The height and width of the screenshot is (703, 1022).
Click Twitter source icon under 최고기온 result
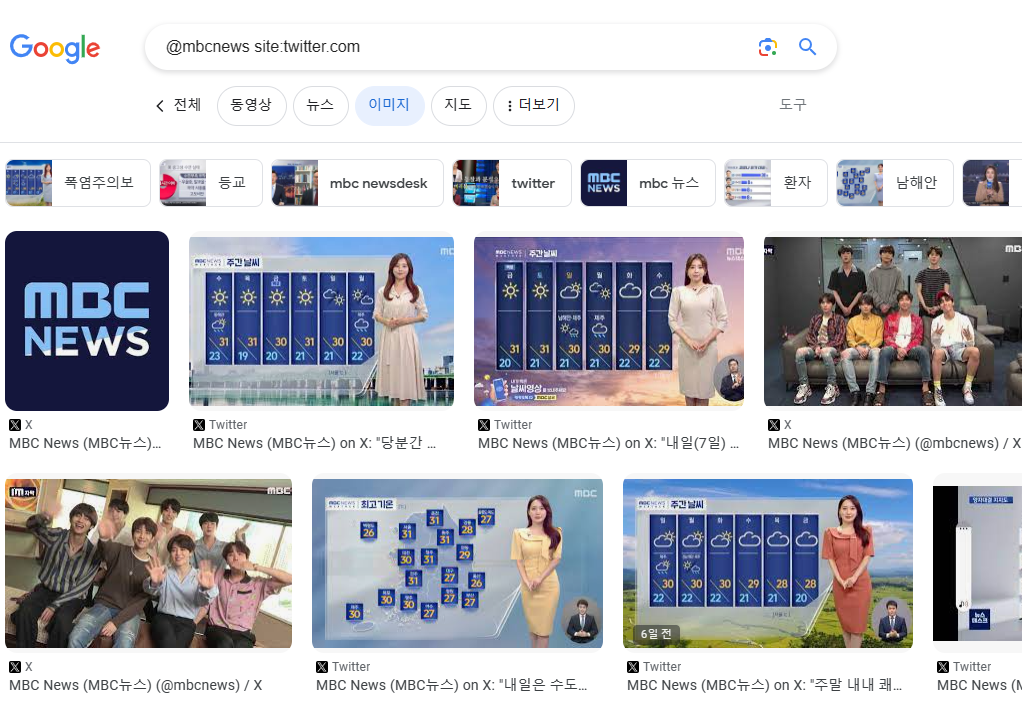tap(322, 667)
